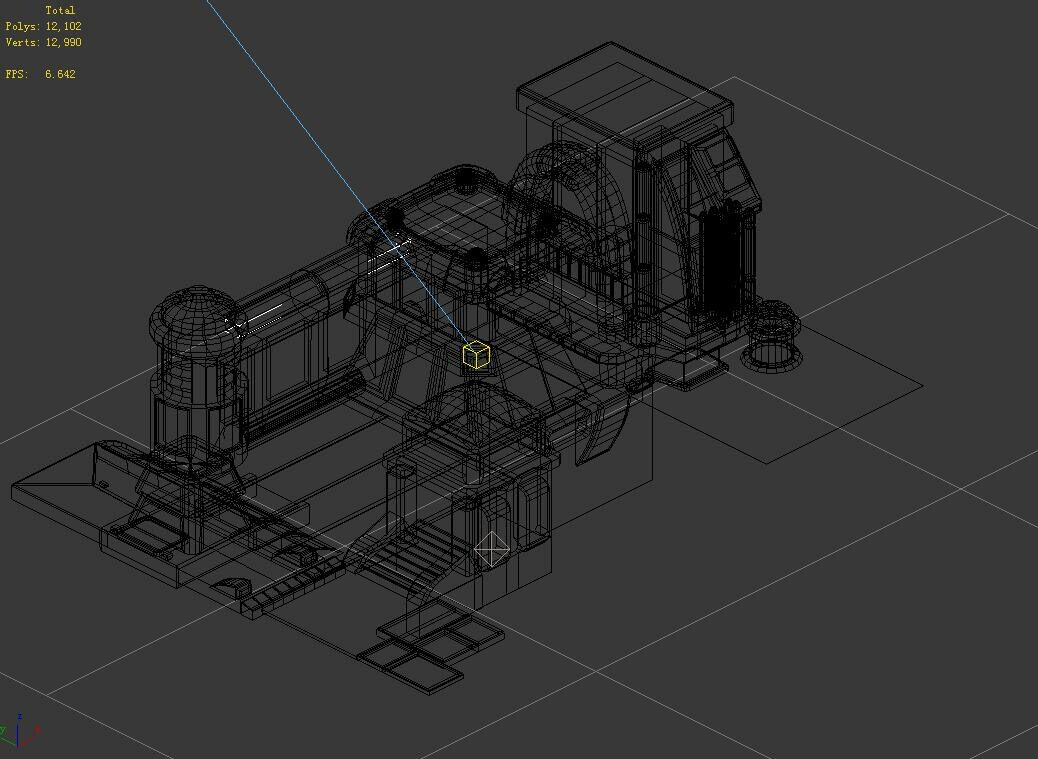
Task: Click the Total statistics label
Action: pos(60,9)
